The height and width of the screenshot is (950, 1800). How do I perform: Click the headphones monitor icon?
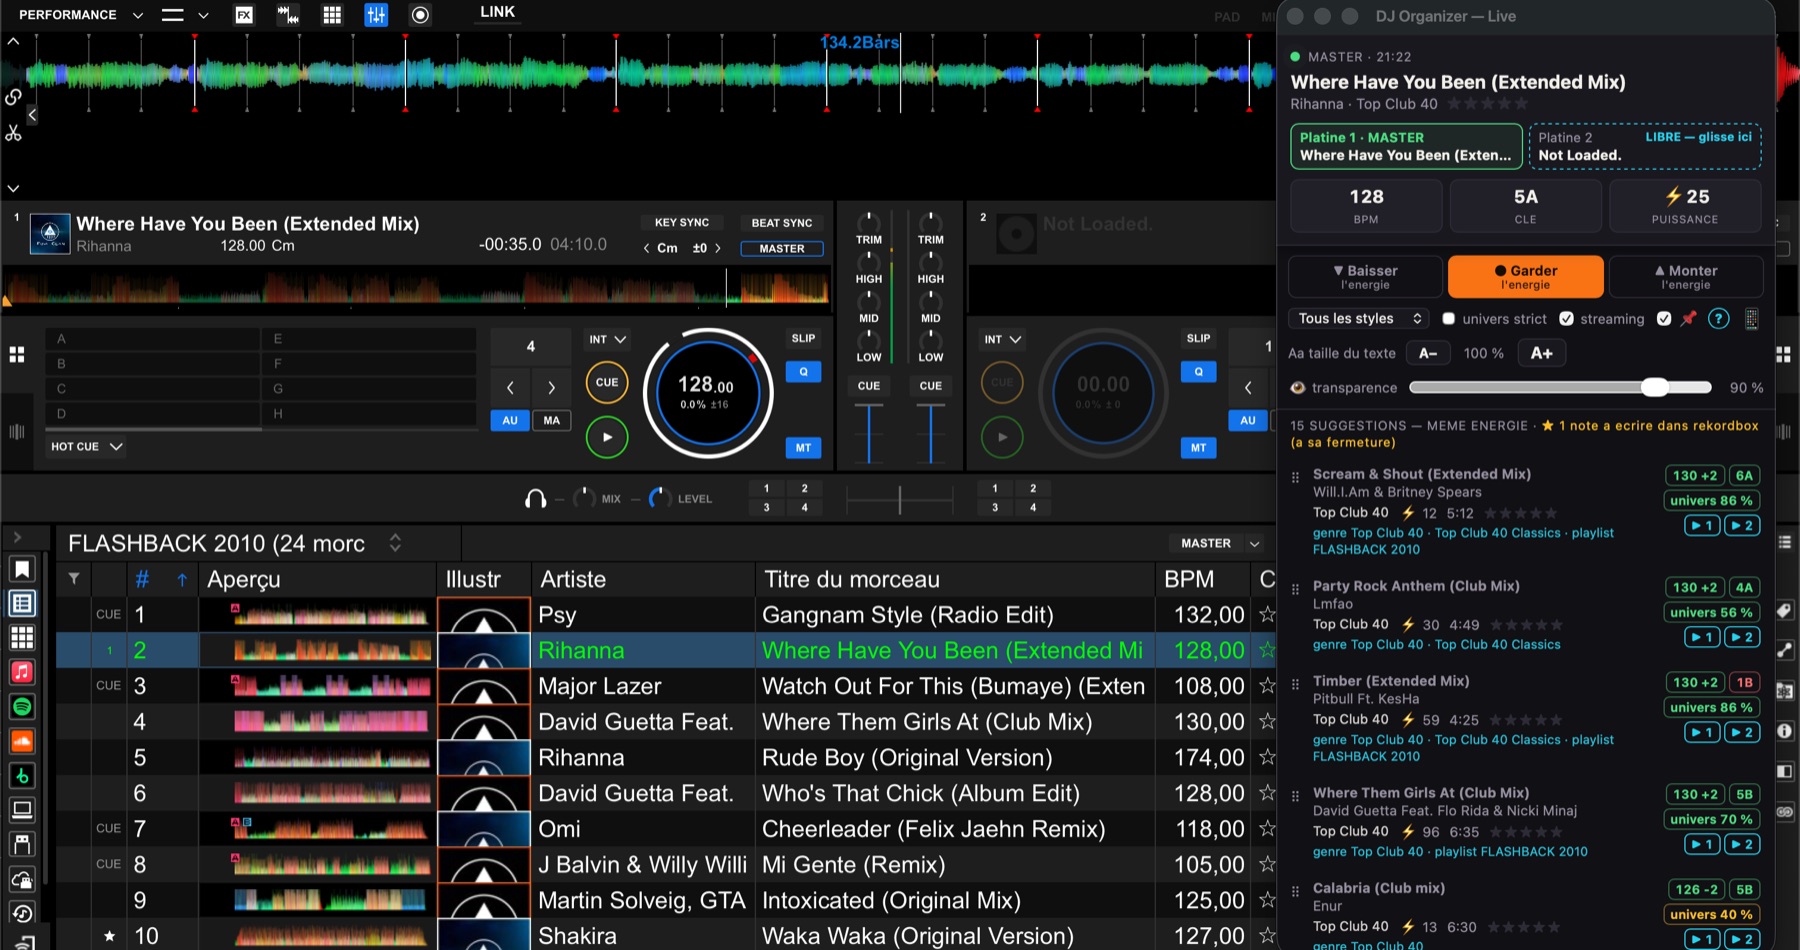pyautogui.click(x=536, y=498)
